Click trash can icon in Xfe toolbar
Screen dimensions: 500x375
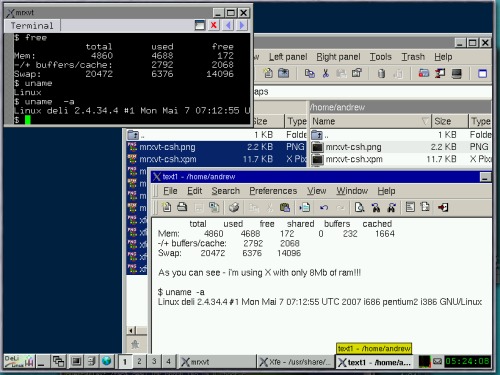(382, 73)
